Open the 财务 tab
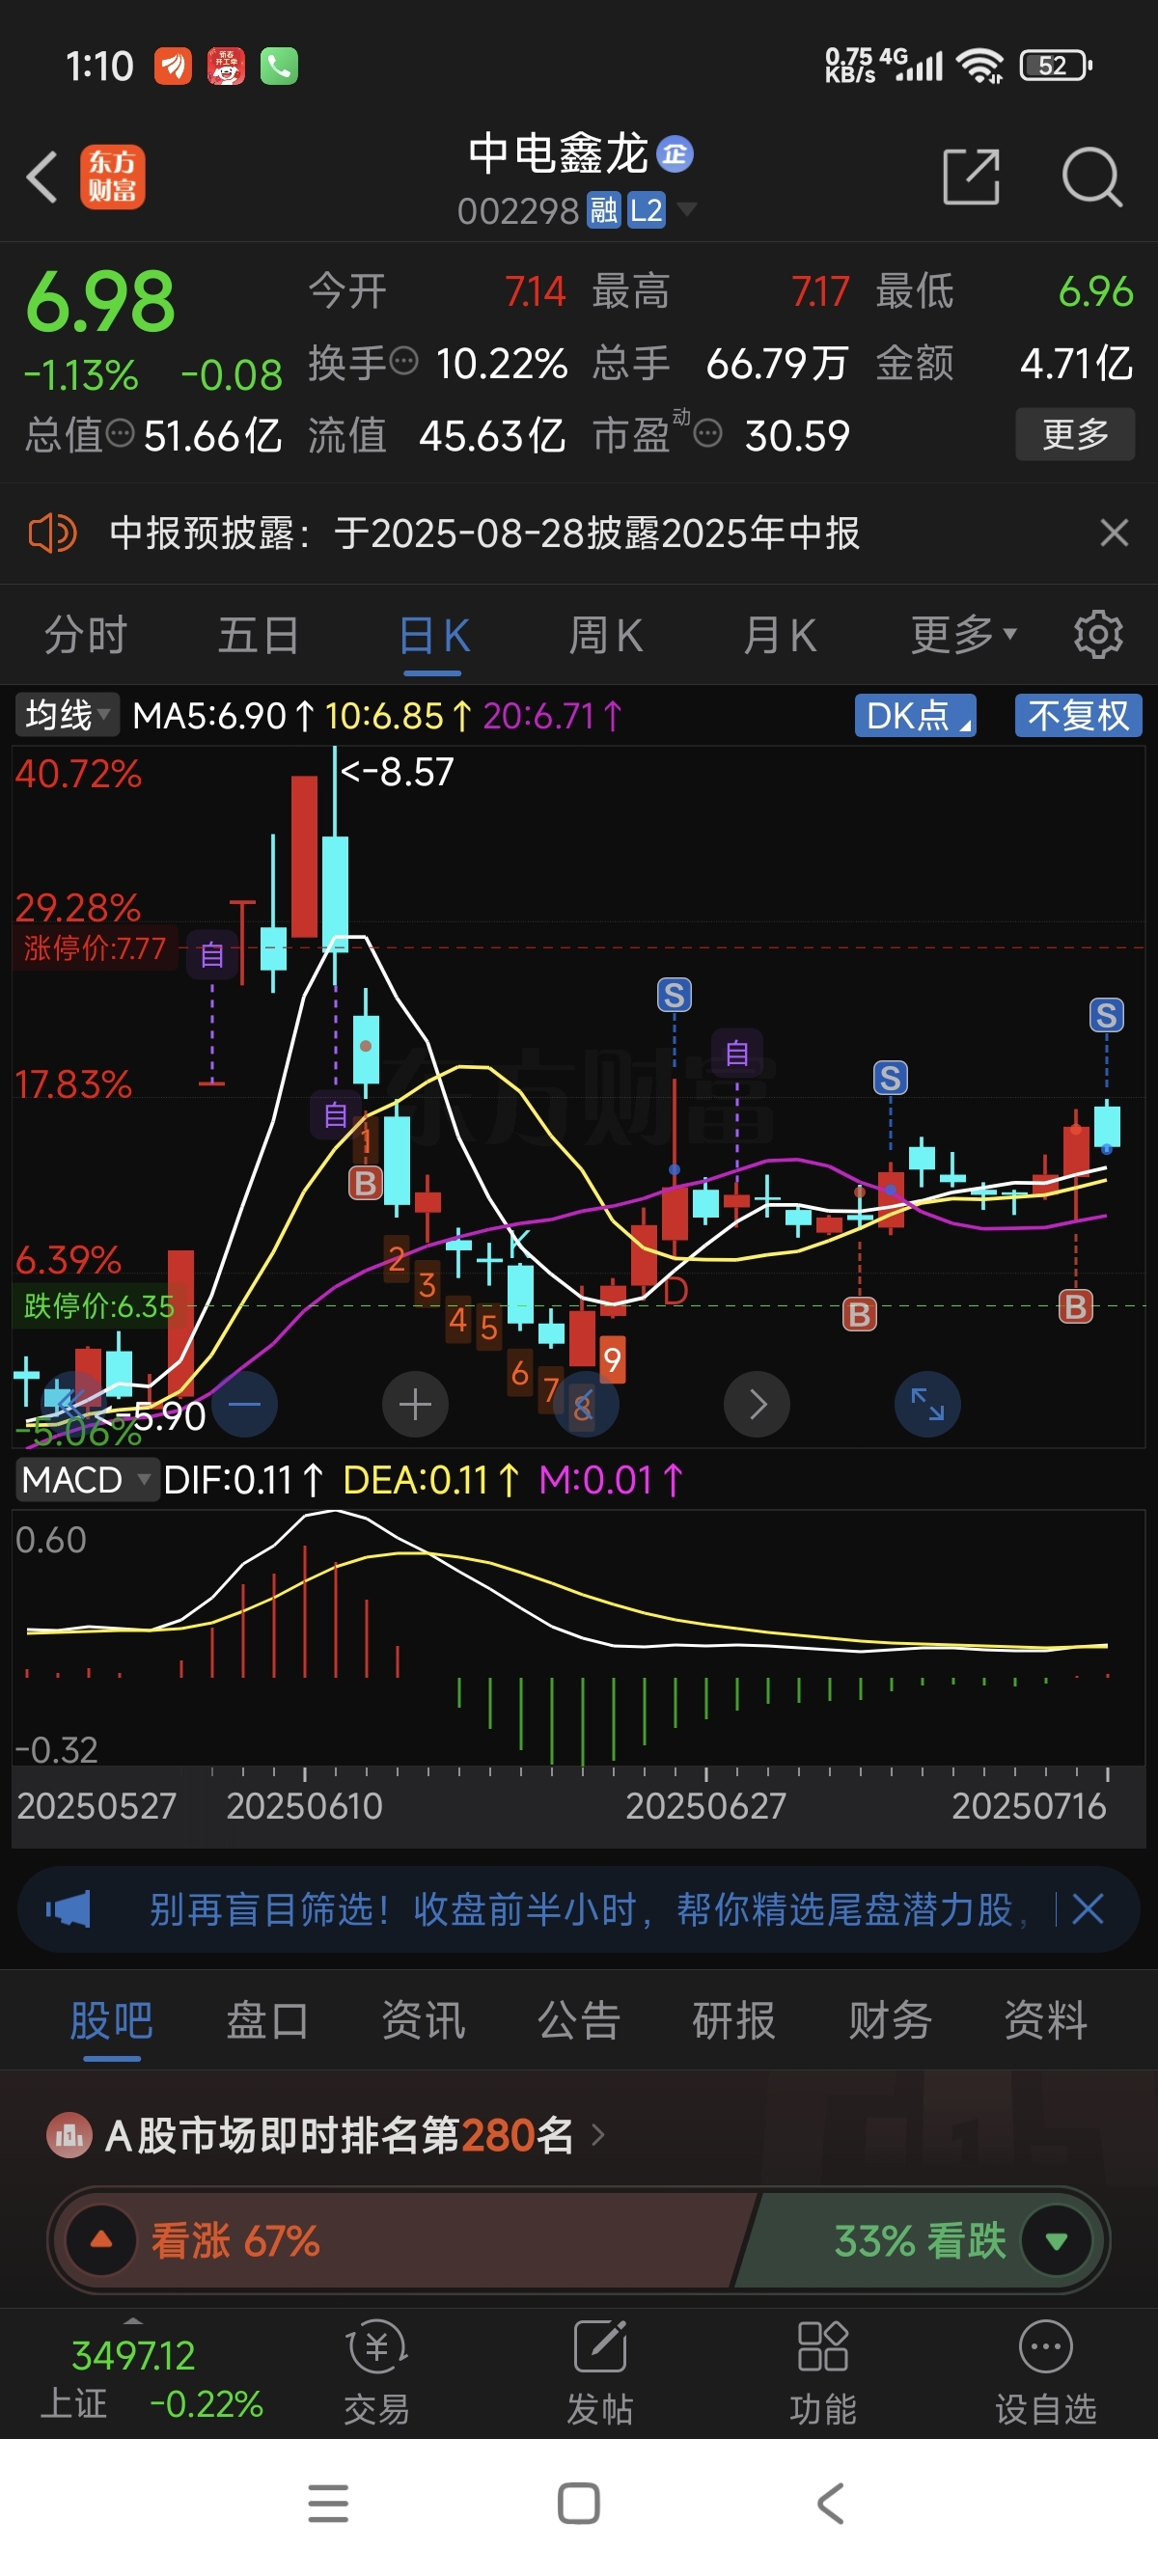 (890, 2020)
